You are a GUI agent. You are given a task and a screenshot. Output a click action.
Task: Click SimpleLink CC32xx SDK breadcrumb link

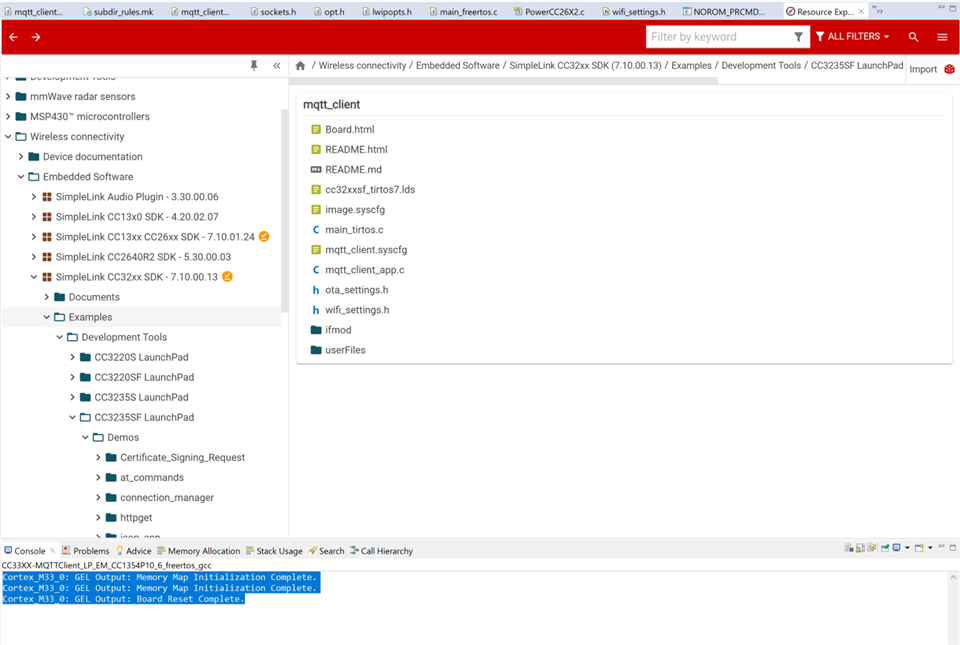pos(585,65)
